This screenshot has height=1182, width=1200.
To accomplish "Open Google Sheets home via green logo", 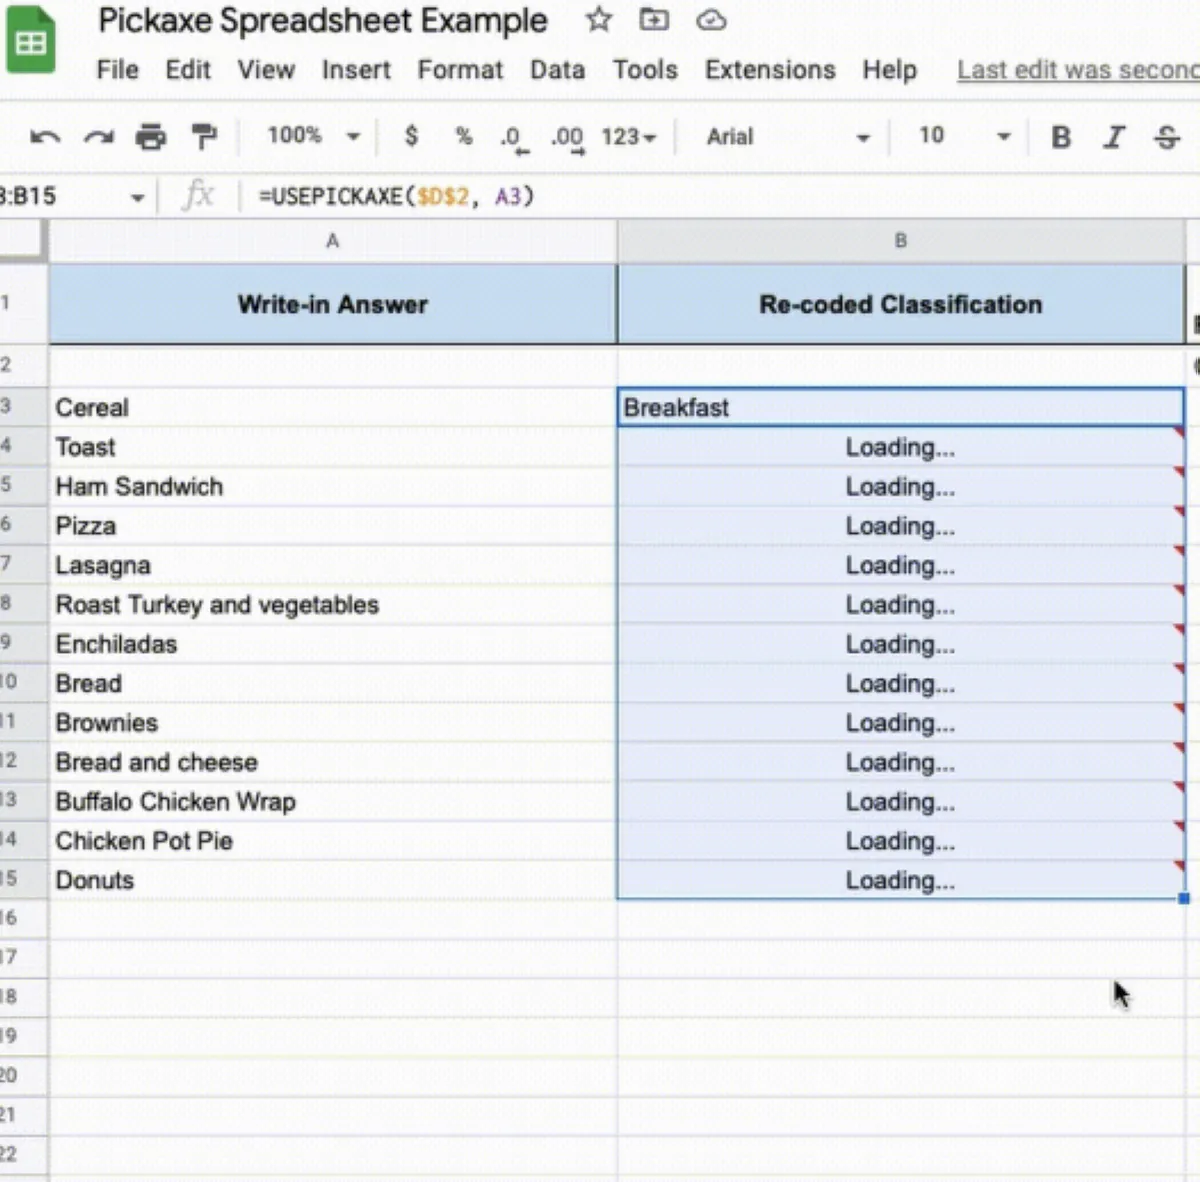I will (x=31, y=42).
